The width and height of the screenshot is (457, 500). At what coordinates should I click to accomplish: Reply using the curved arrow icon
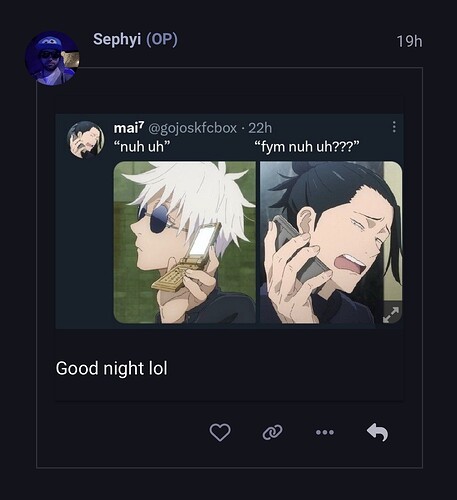click(x=377, y=432)
